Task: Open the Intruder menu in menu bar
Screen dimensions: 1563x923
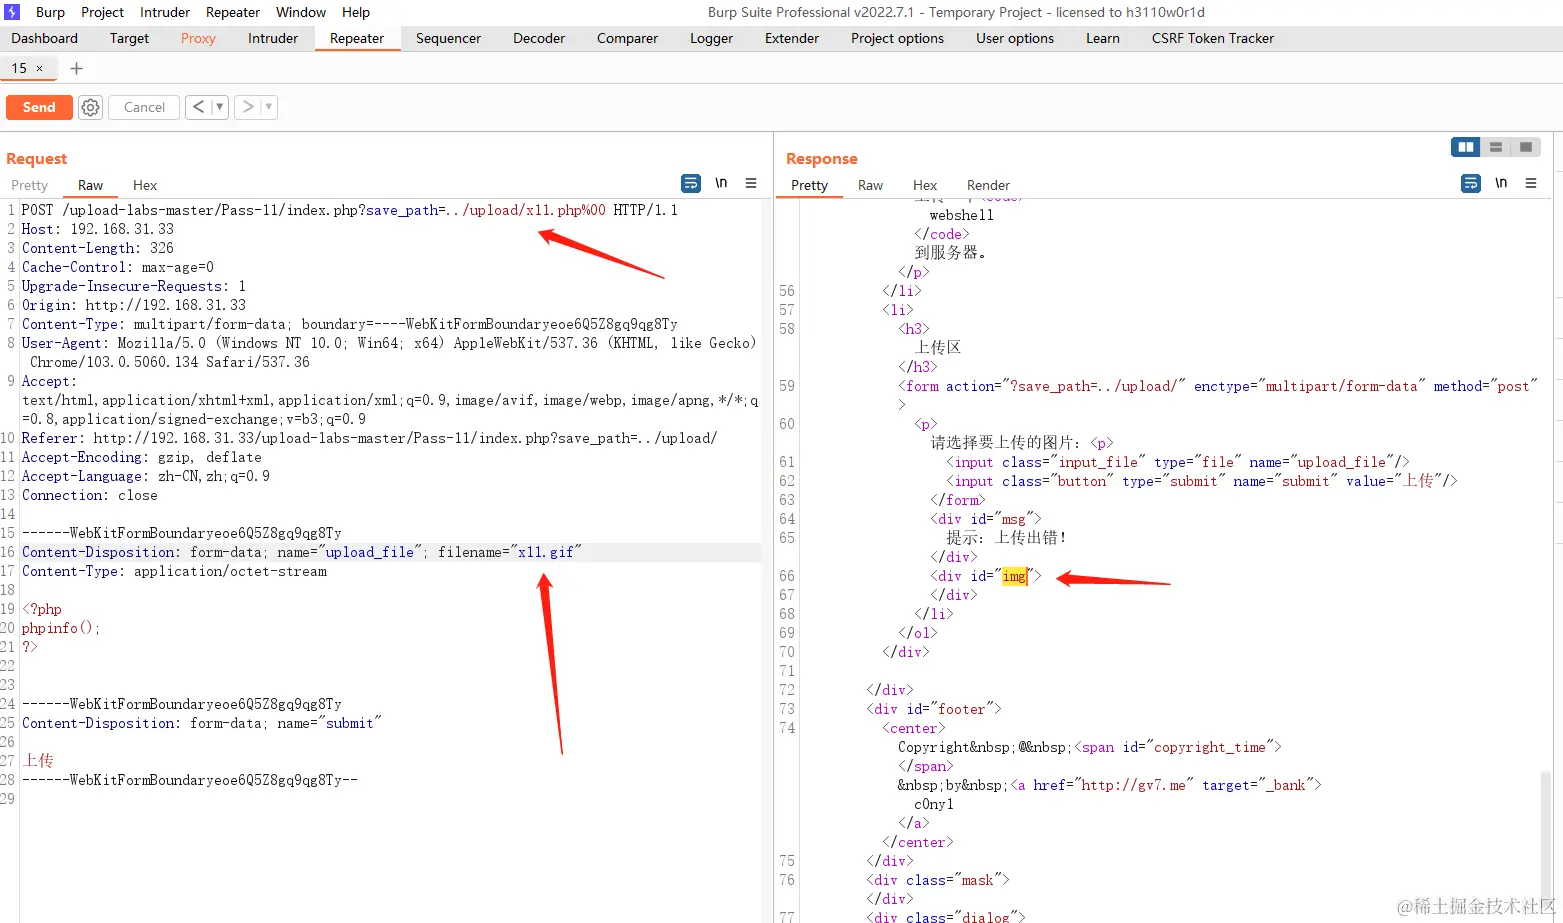Action: tap(165, 12)
